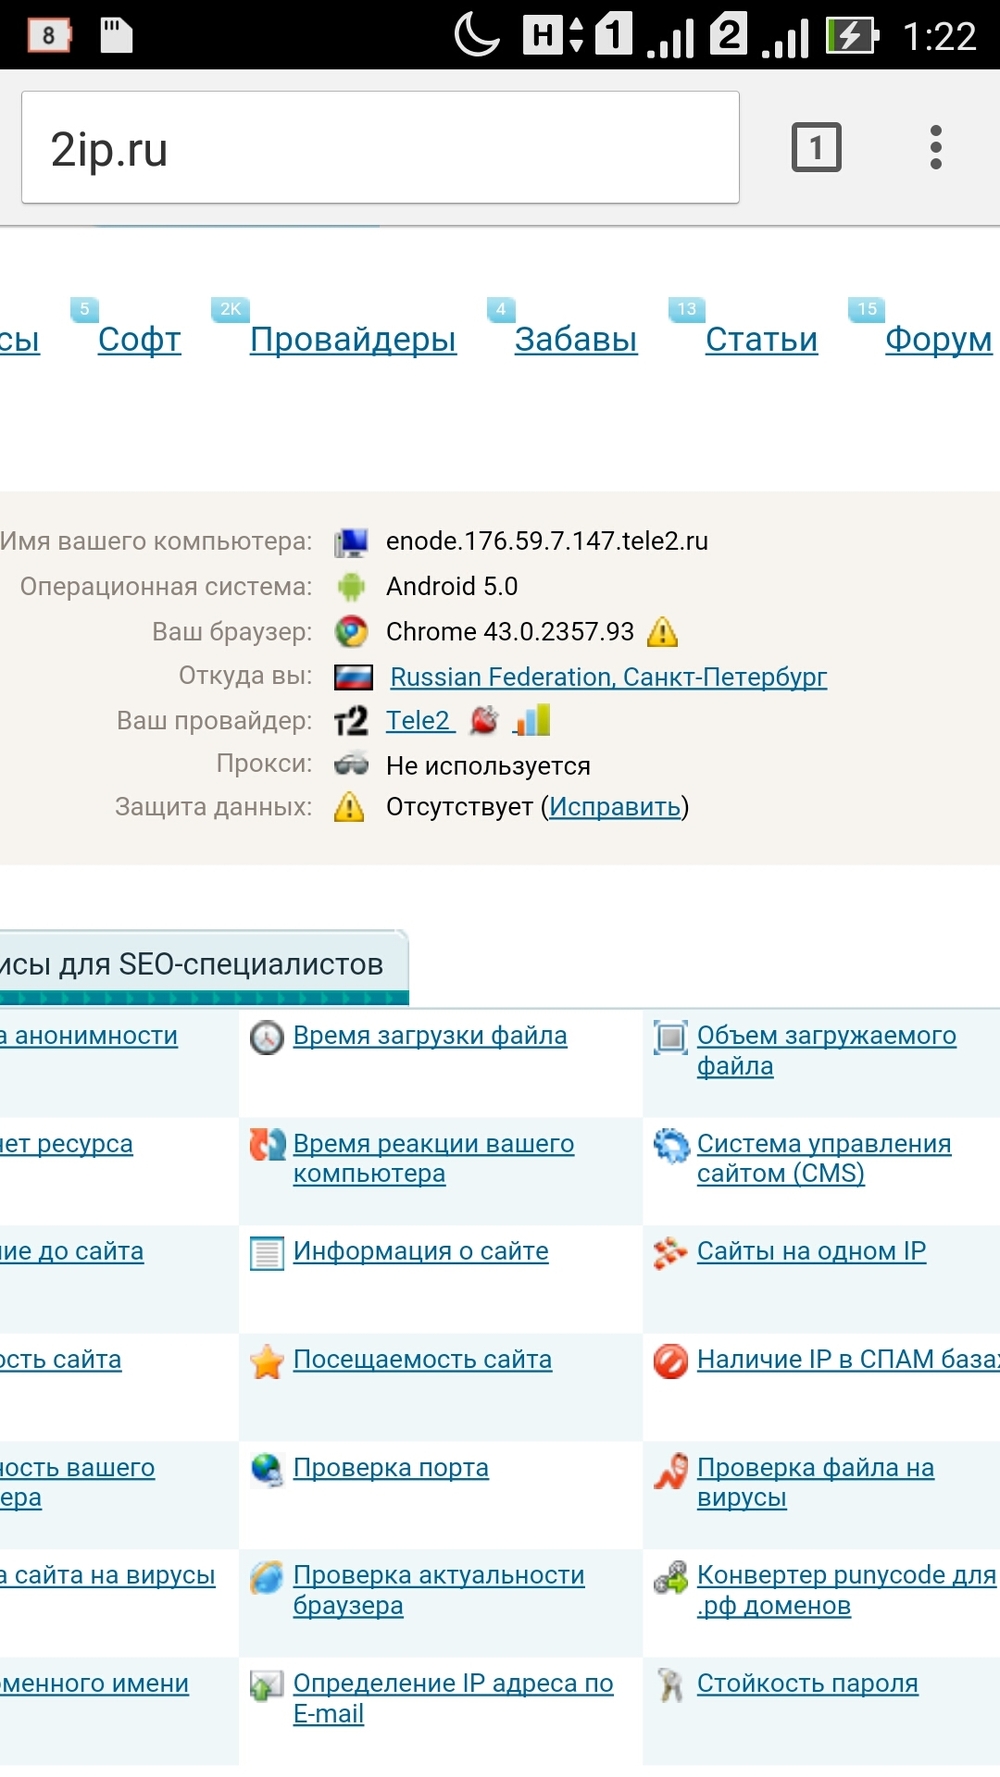Open the Статьи section

click(761, 340)
